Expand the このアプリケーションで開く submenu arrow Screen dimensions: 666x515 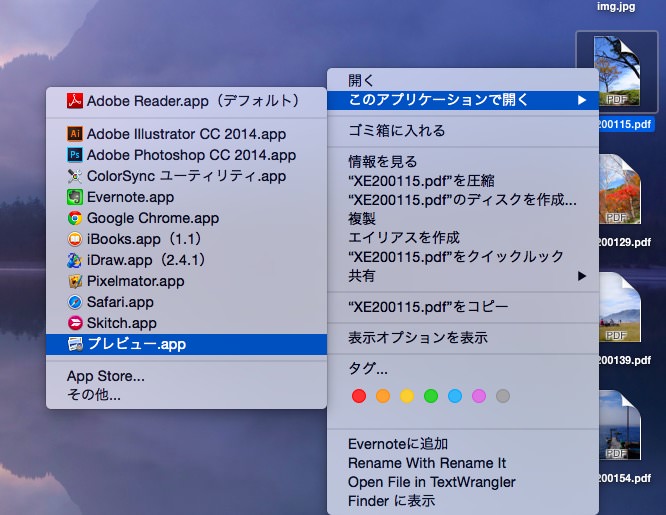click(x=582, y=100)
